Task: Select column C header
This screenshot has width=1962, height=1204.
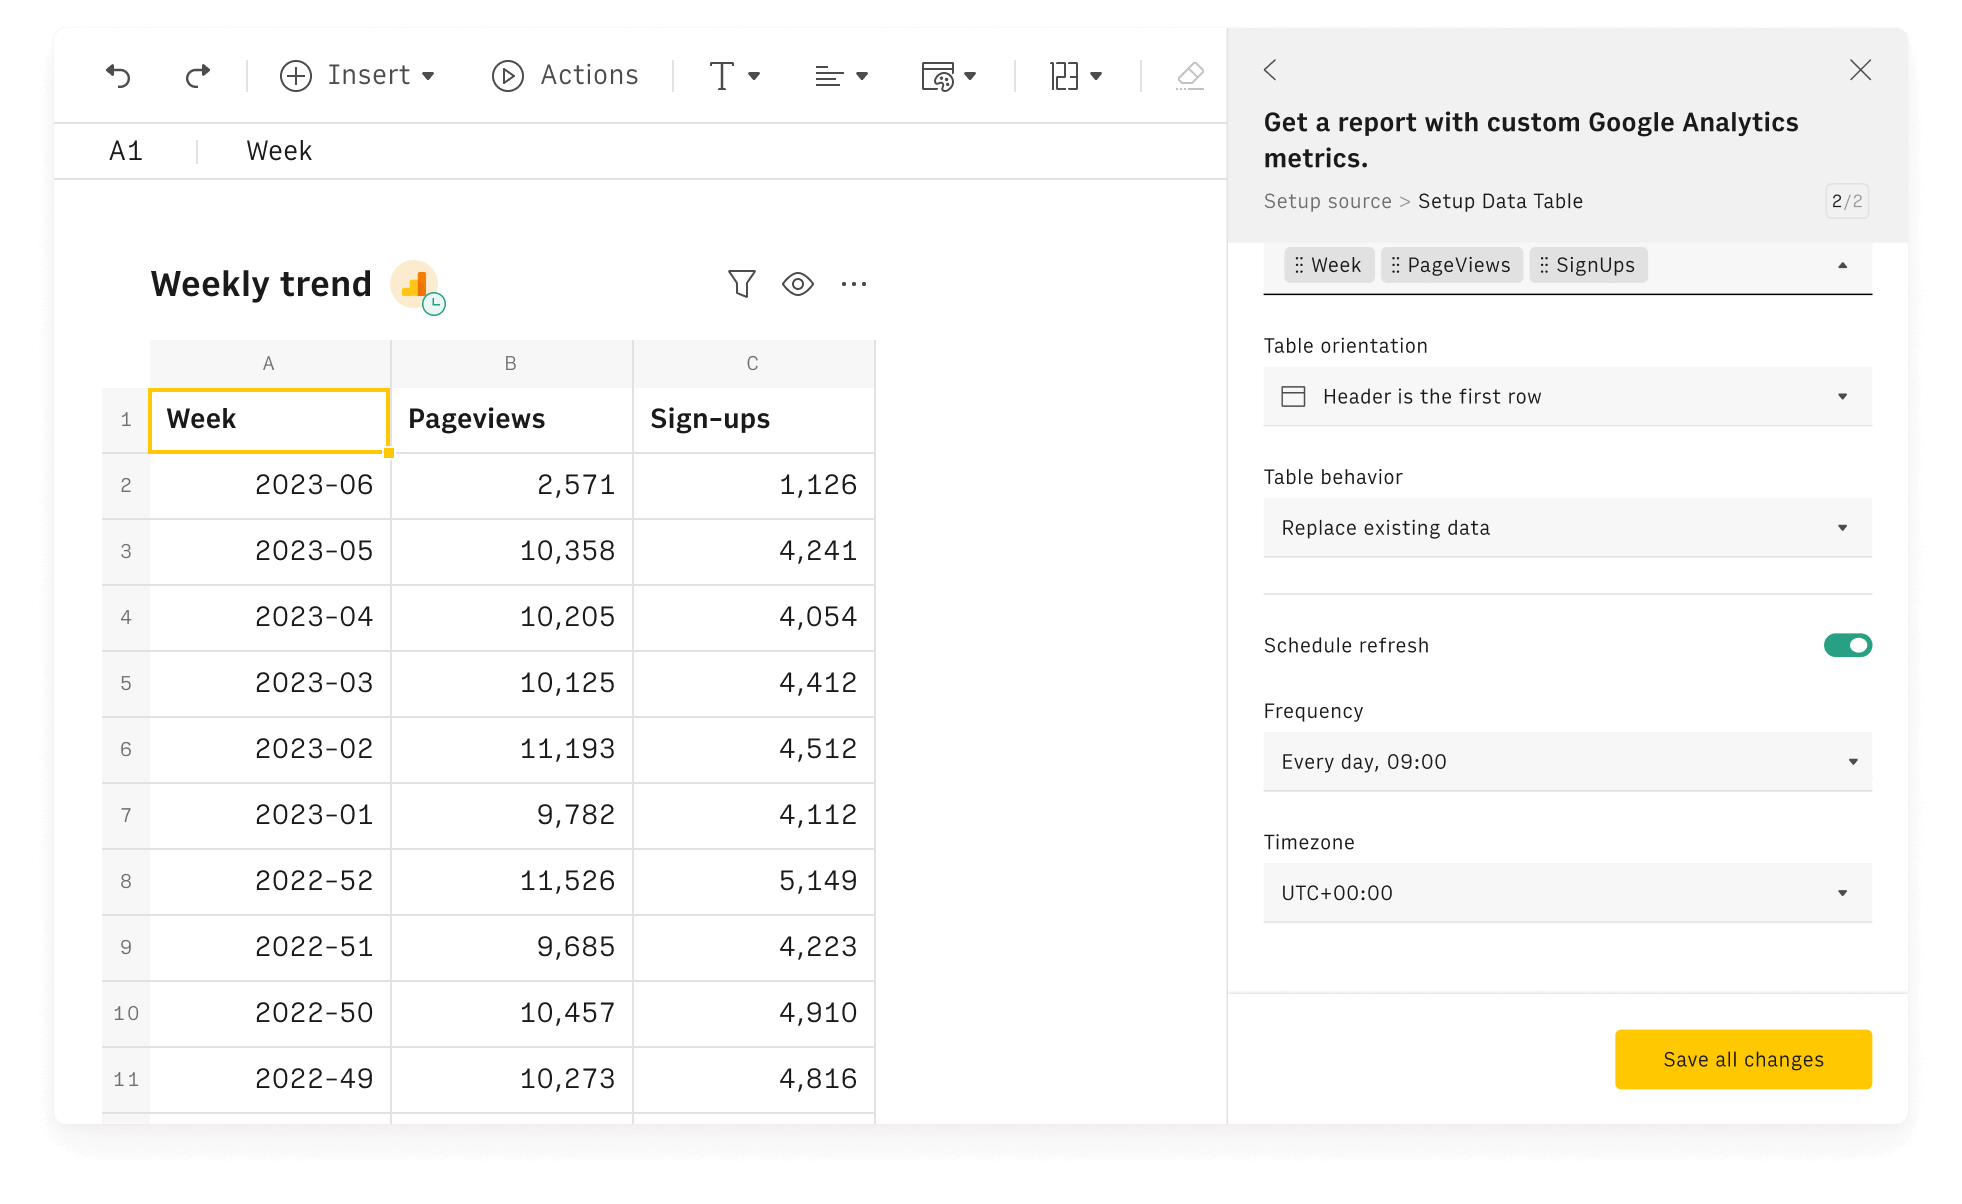Action: (753, 364)
